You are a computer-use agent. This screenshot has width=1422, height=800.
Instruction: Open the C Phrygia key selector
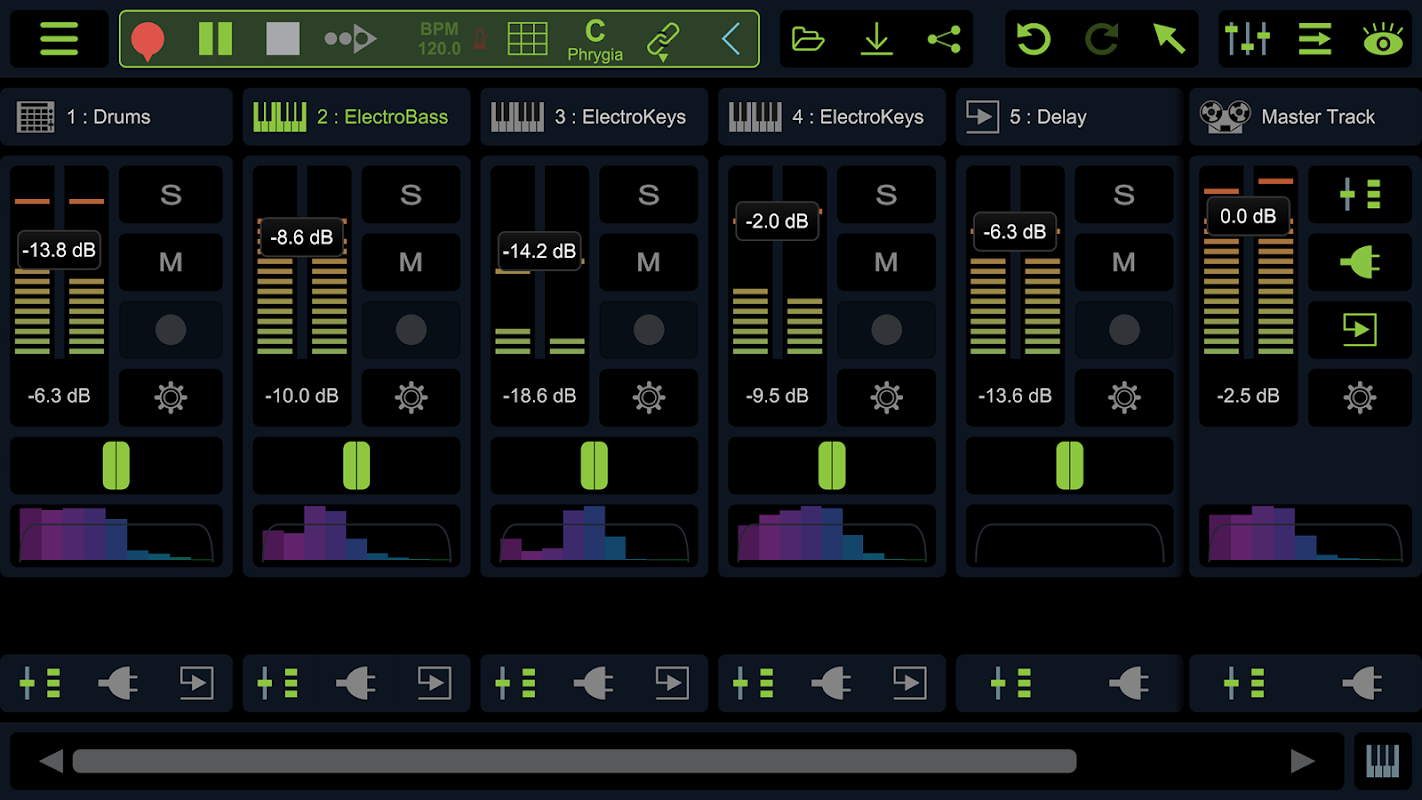tap(595, 40)
